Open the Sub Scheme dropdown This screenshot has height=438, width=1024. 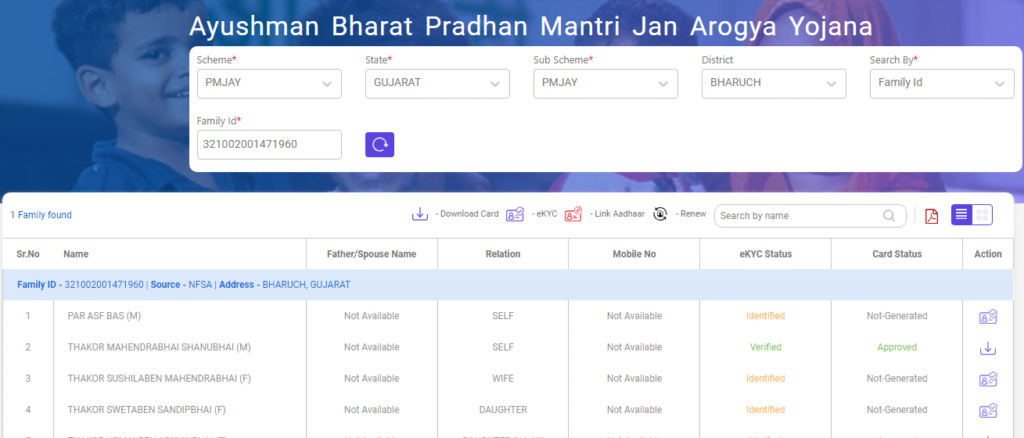(605, 84)
